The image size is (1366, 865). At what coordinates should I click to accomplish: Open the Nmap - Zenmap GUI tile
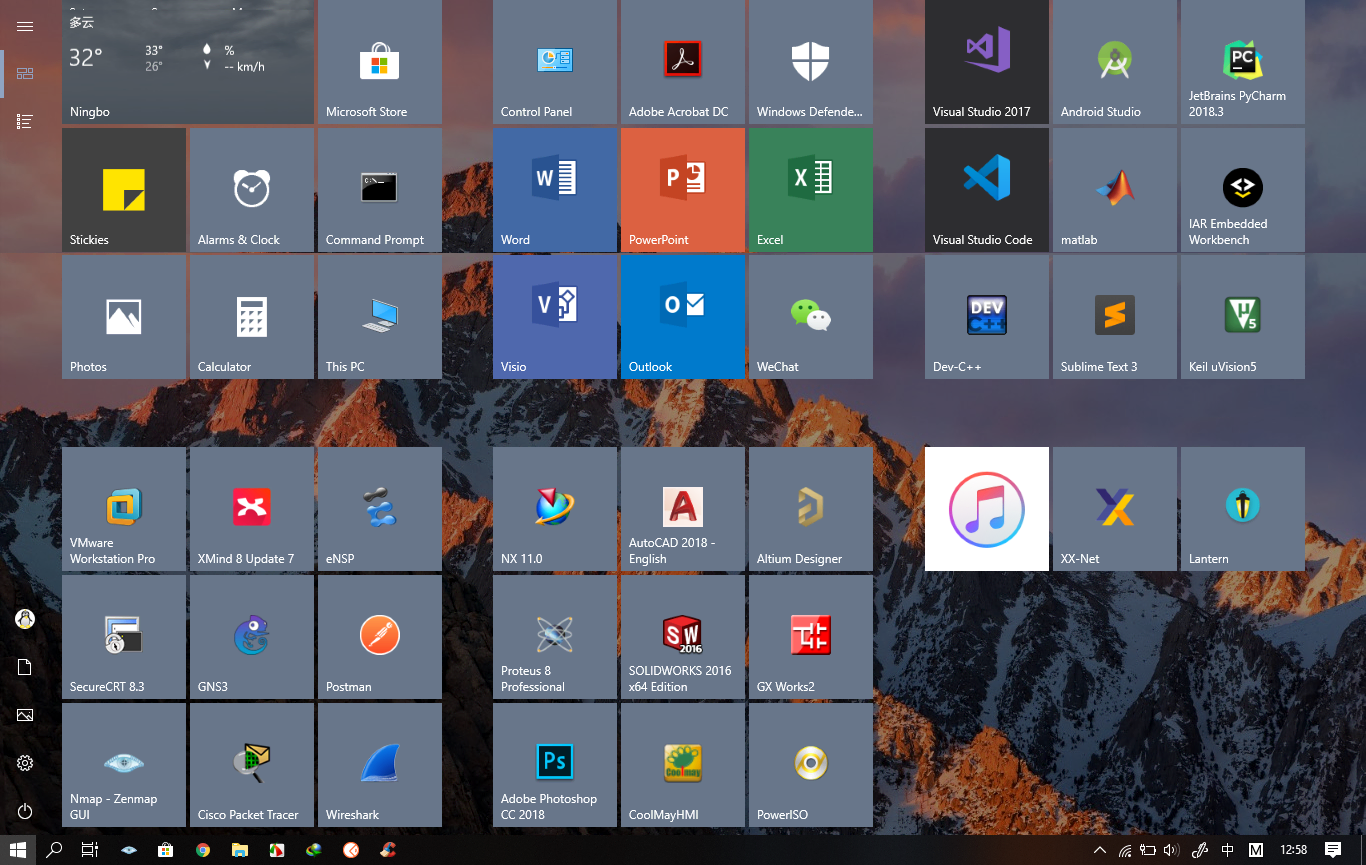(x=124, y=765)
